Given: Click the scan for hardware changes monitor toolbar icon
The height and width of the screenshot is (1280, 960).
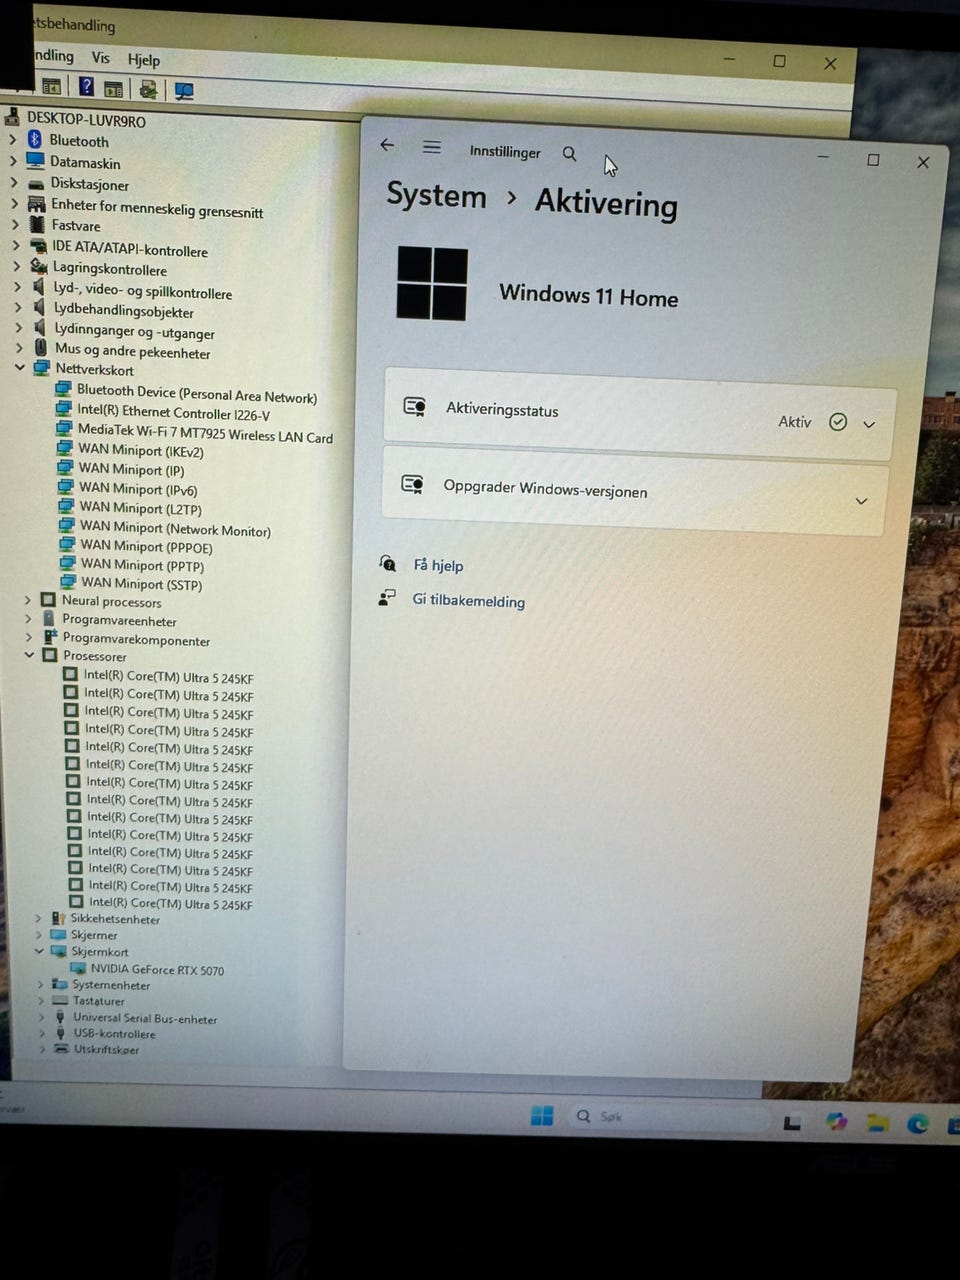Looking at the screenshot, I should pyautogui.click(x=183, y=91).
